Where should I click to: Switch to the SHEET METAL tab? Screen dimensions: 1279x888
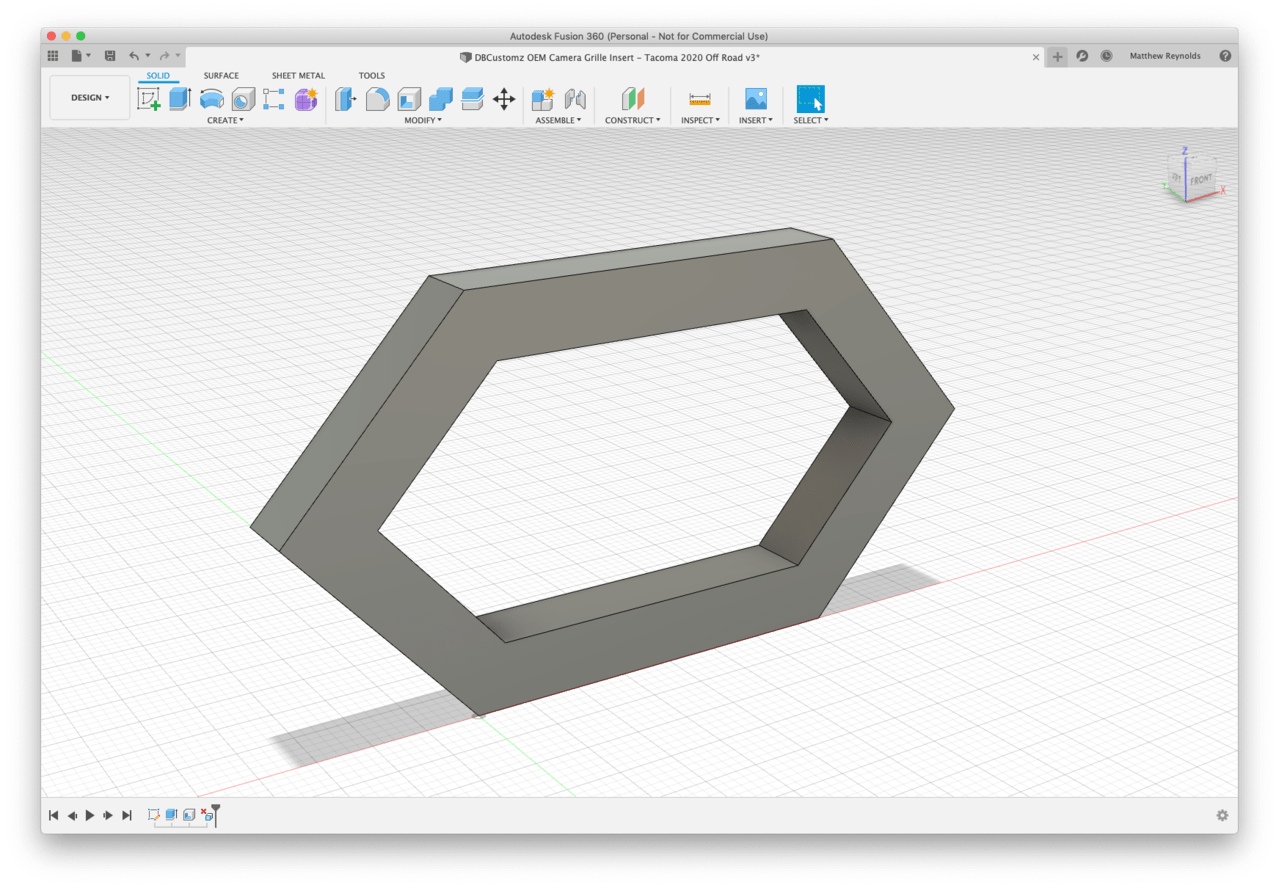point(298,76)
